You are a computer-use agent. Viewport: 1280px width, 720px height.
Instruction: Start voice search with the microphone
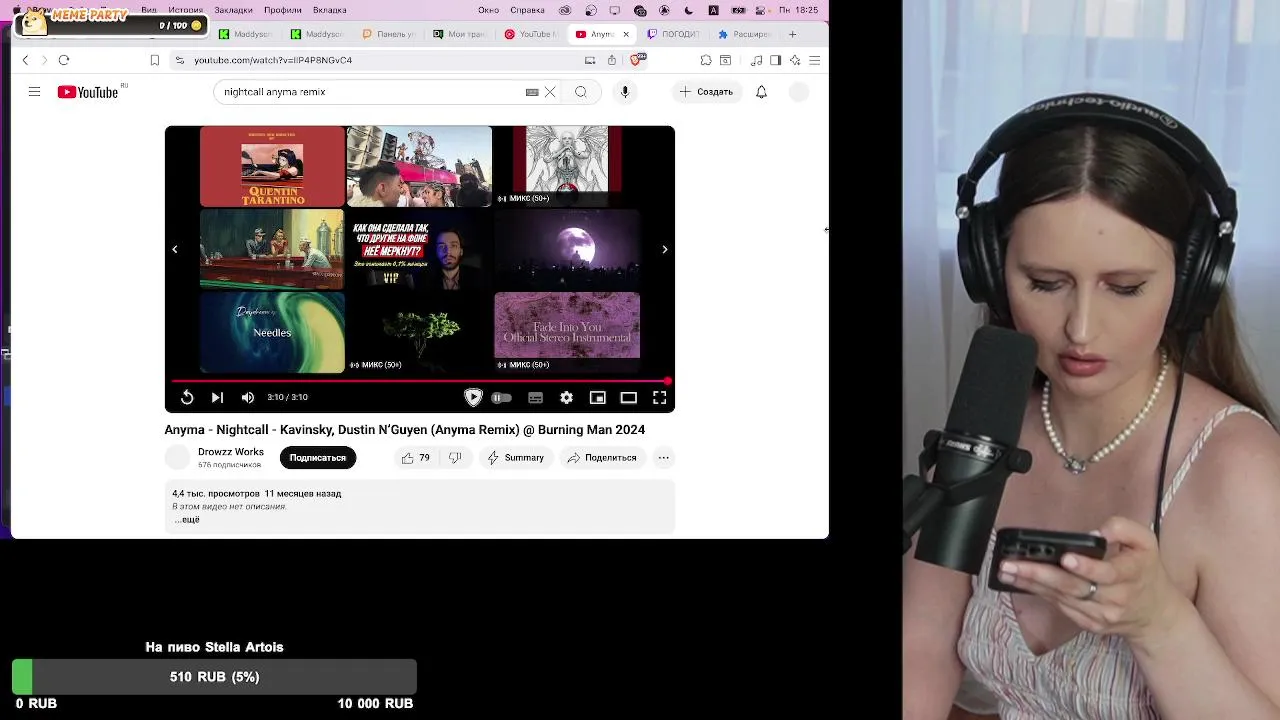(625, 92)
